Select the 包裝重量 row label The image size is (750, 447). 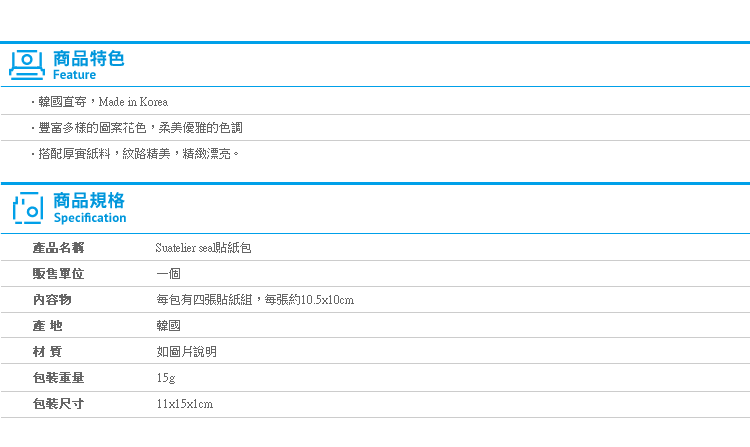(58, 378)
